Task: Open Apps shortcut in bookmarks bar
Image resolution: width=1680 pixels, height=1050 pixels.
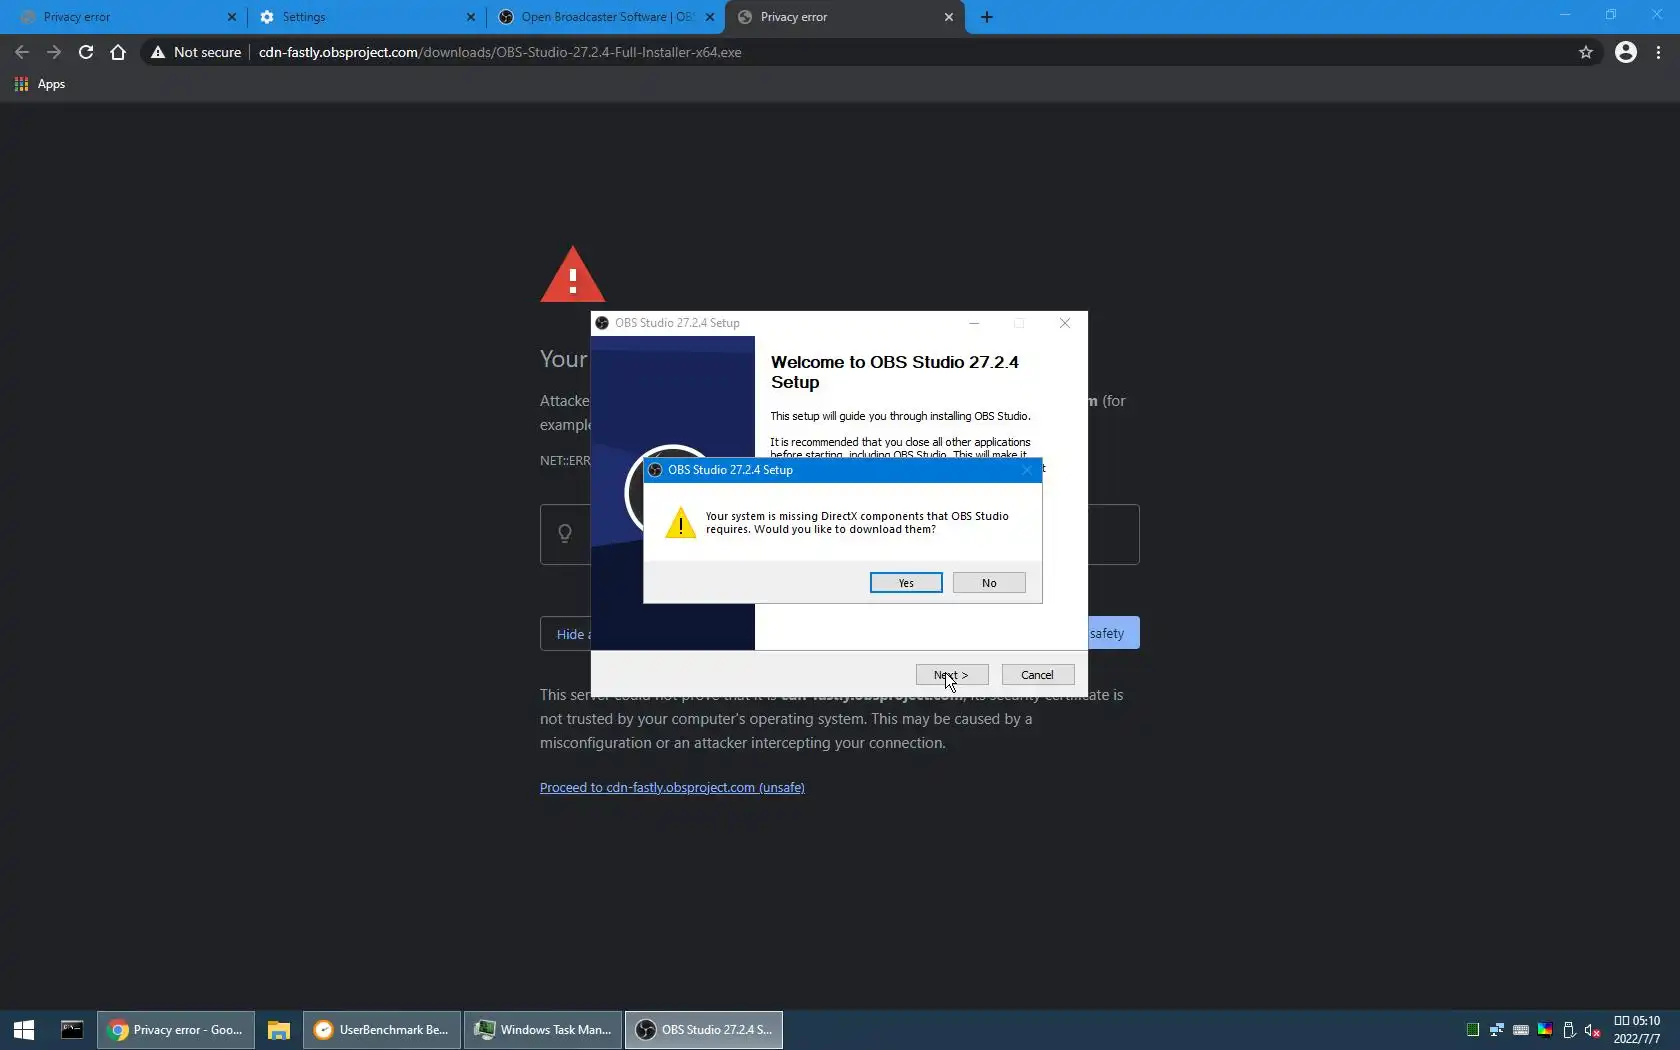Action: click(x=40, y=84)
